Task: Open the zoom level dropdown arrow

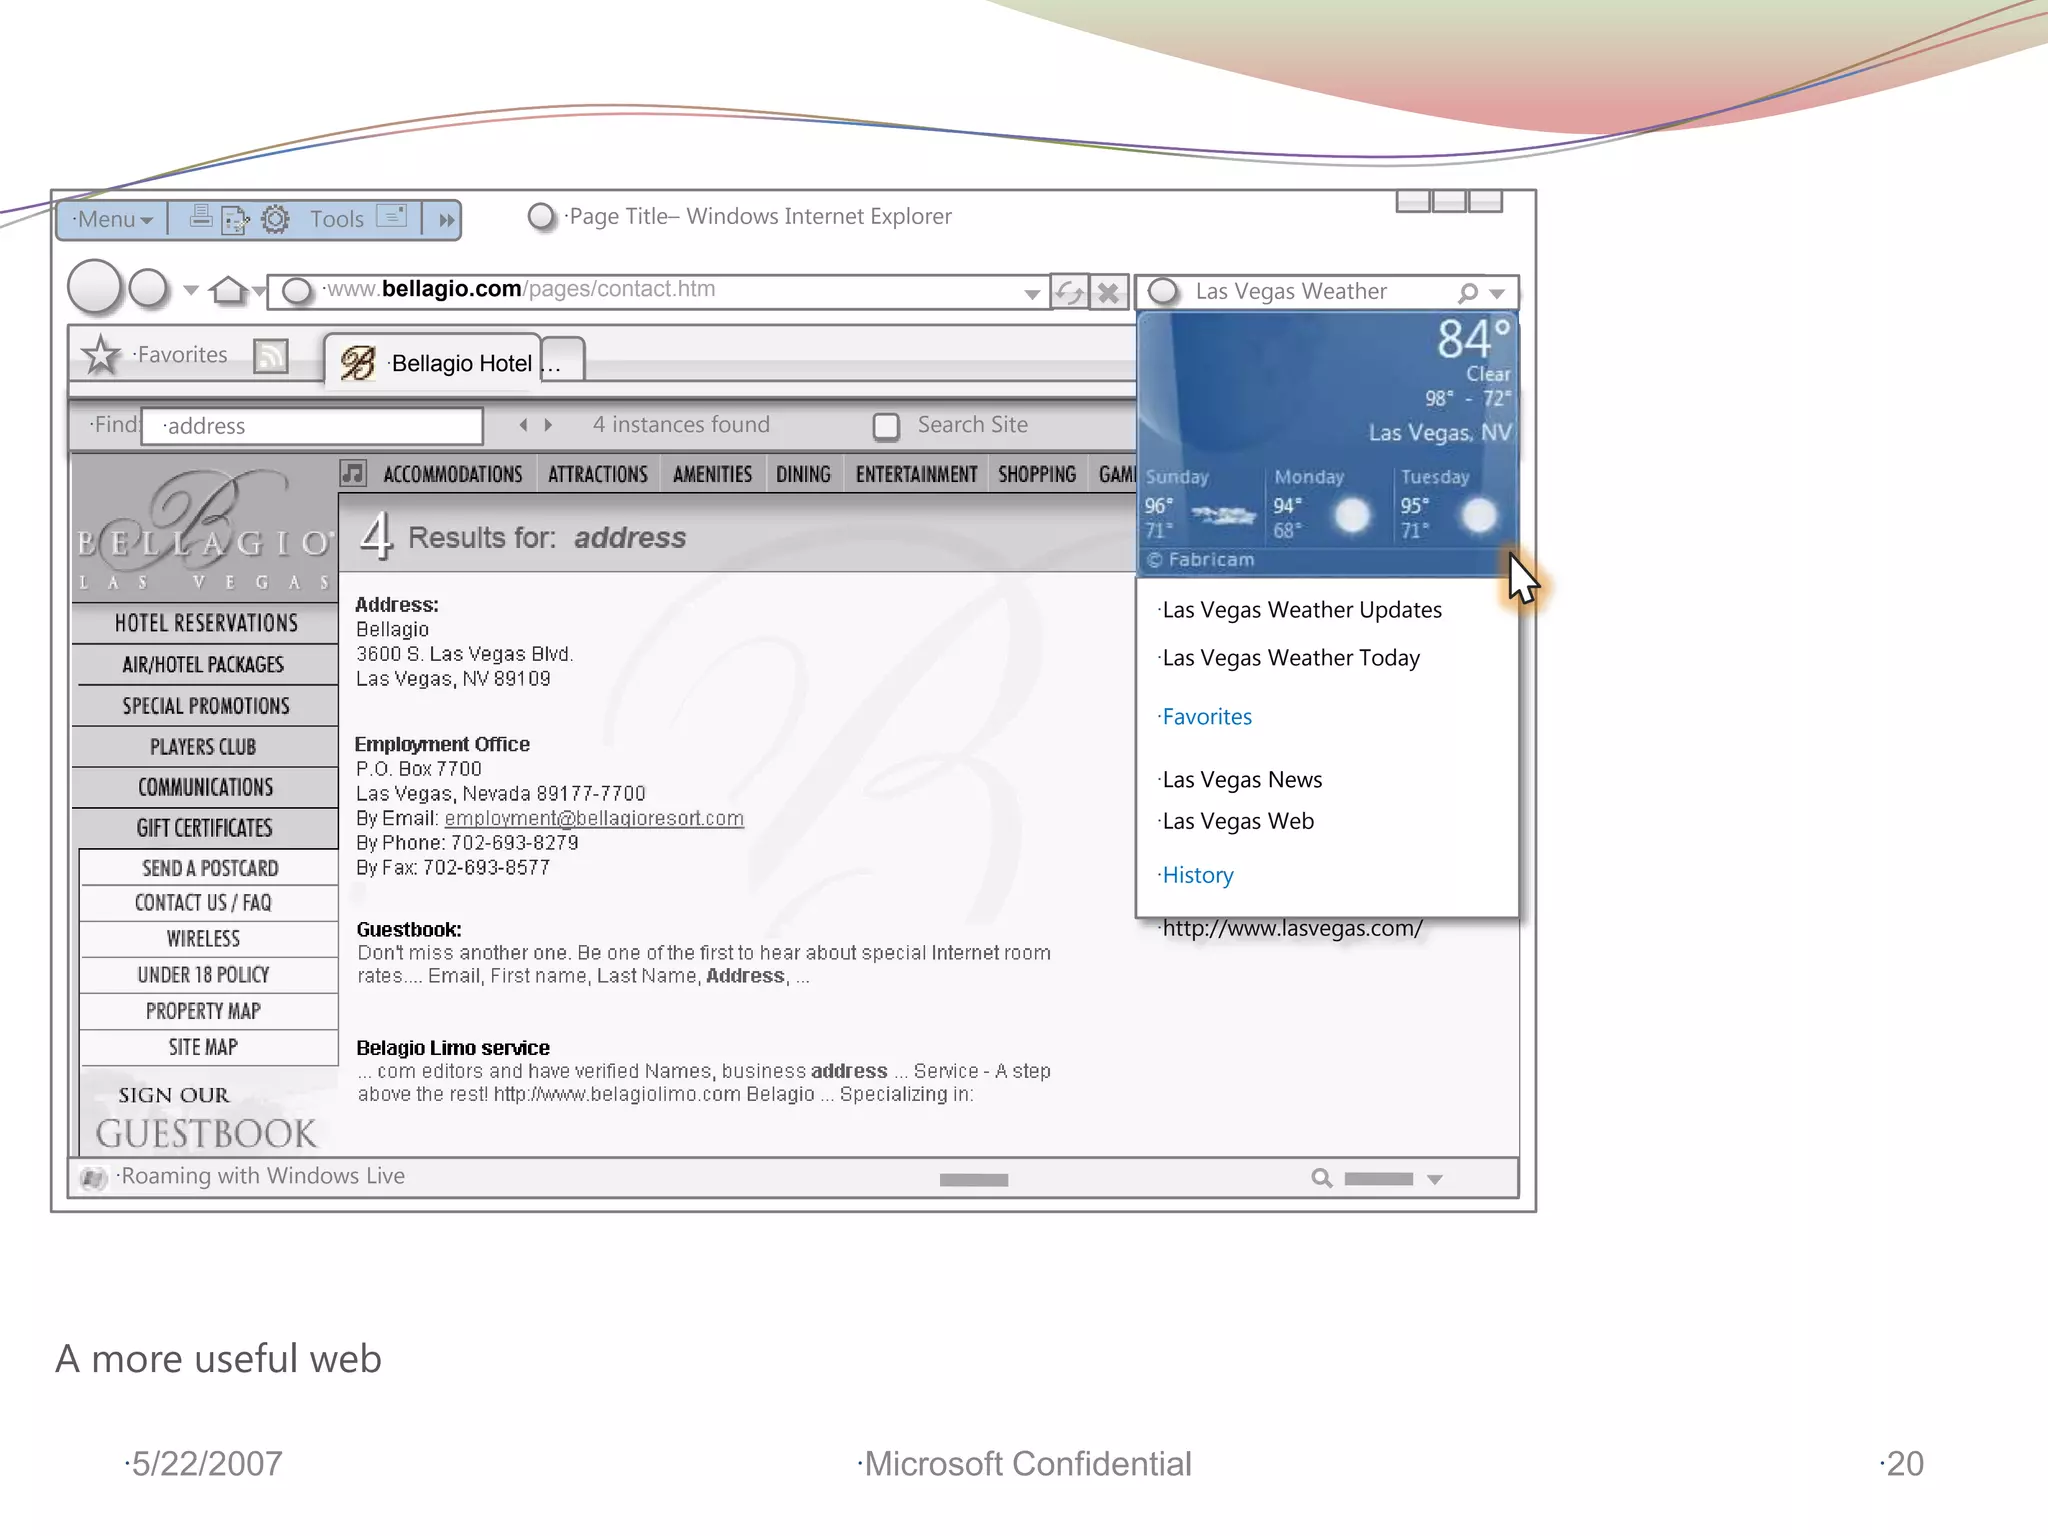Action: point(1435,1180)
